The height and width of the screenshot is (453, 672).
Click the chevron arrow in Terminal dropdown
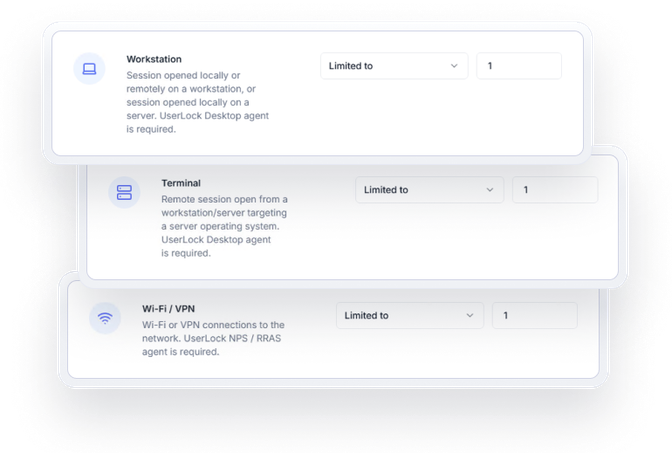click(x=490, y=190)
